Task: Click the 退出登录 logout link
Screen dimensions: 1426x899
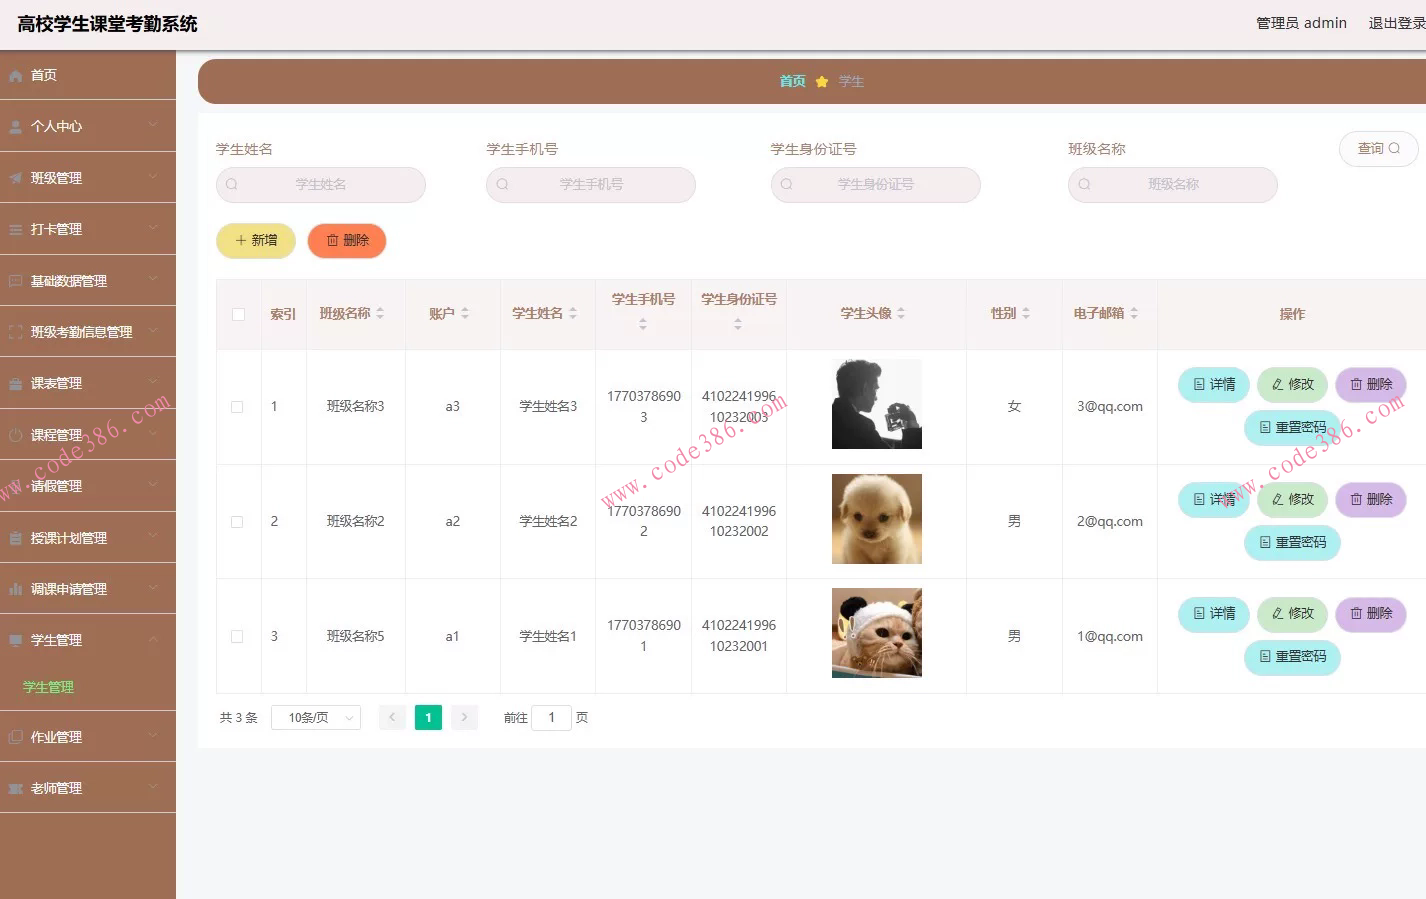Action: (x=1397, y=22)
